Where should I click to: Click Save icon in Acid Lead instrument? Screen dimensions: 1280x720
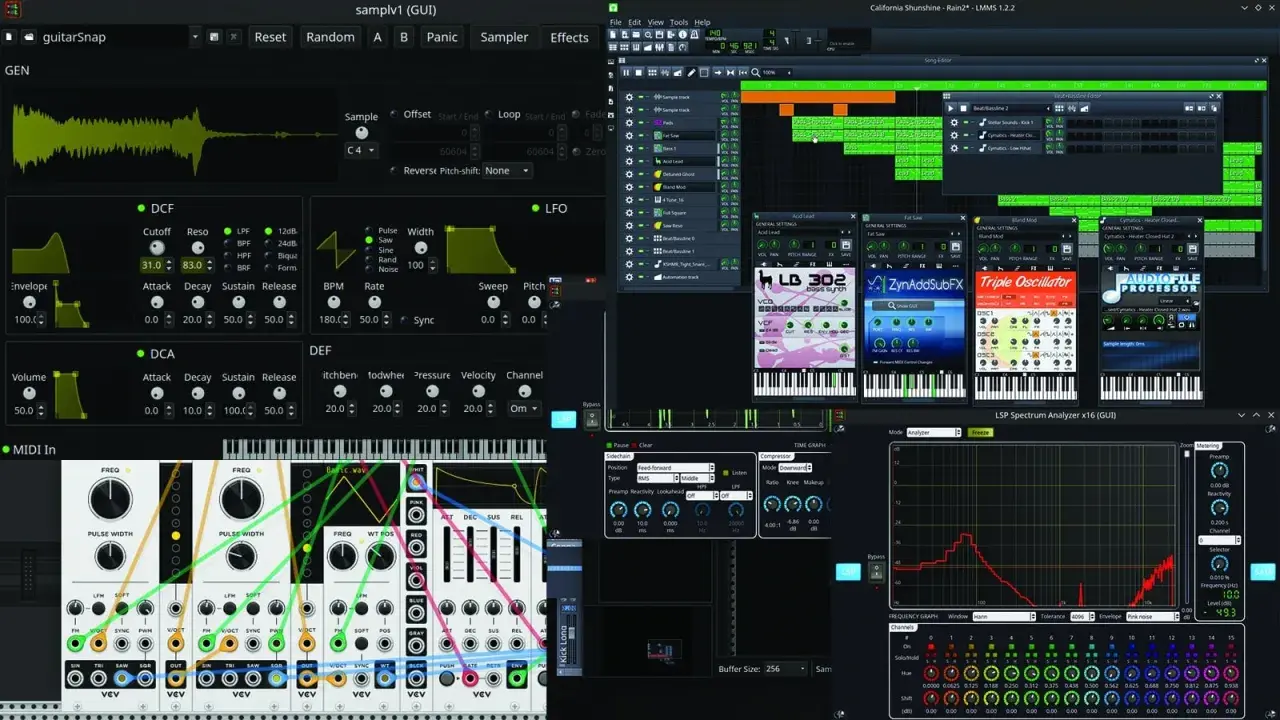click(x=846, y=245)
